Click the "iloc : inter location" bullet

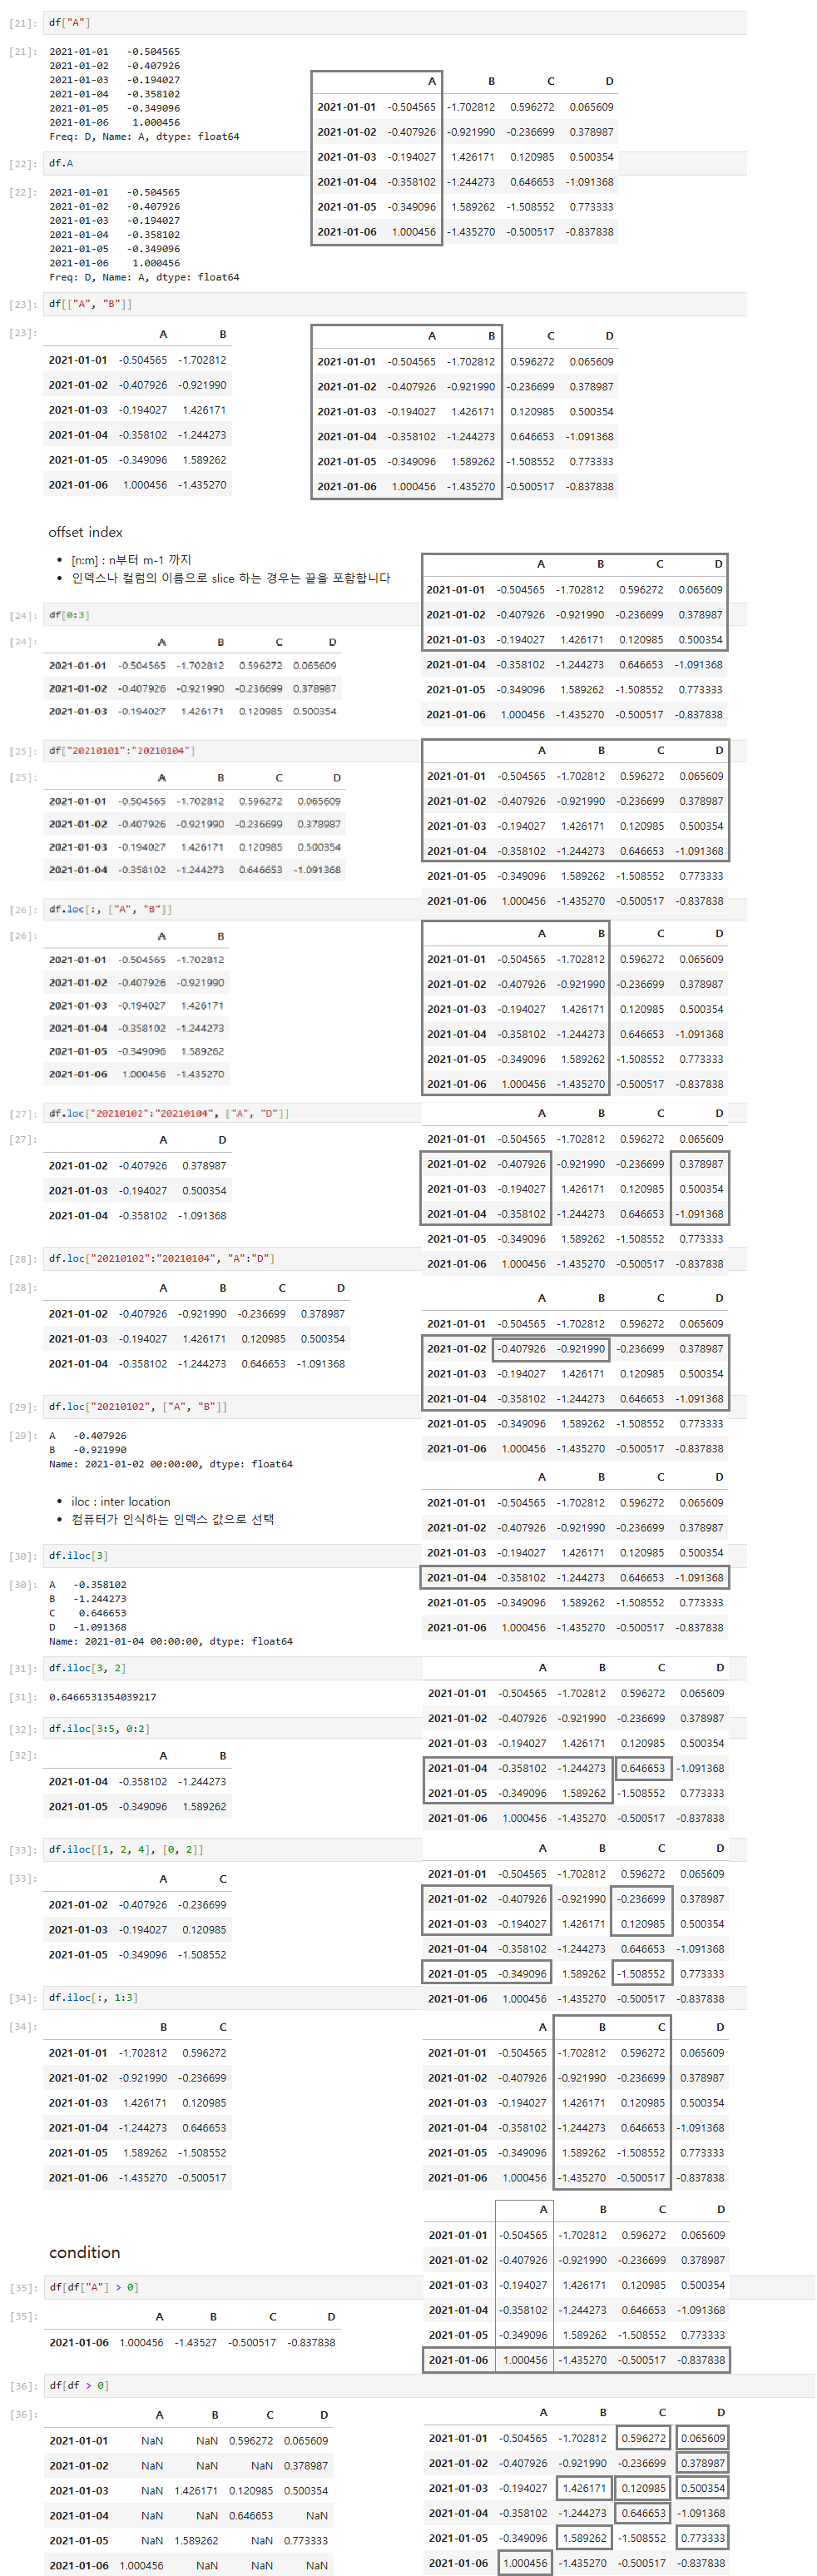tap(121, 1502)
